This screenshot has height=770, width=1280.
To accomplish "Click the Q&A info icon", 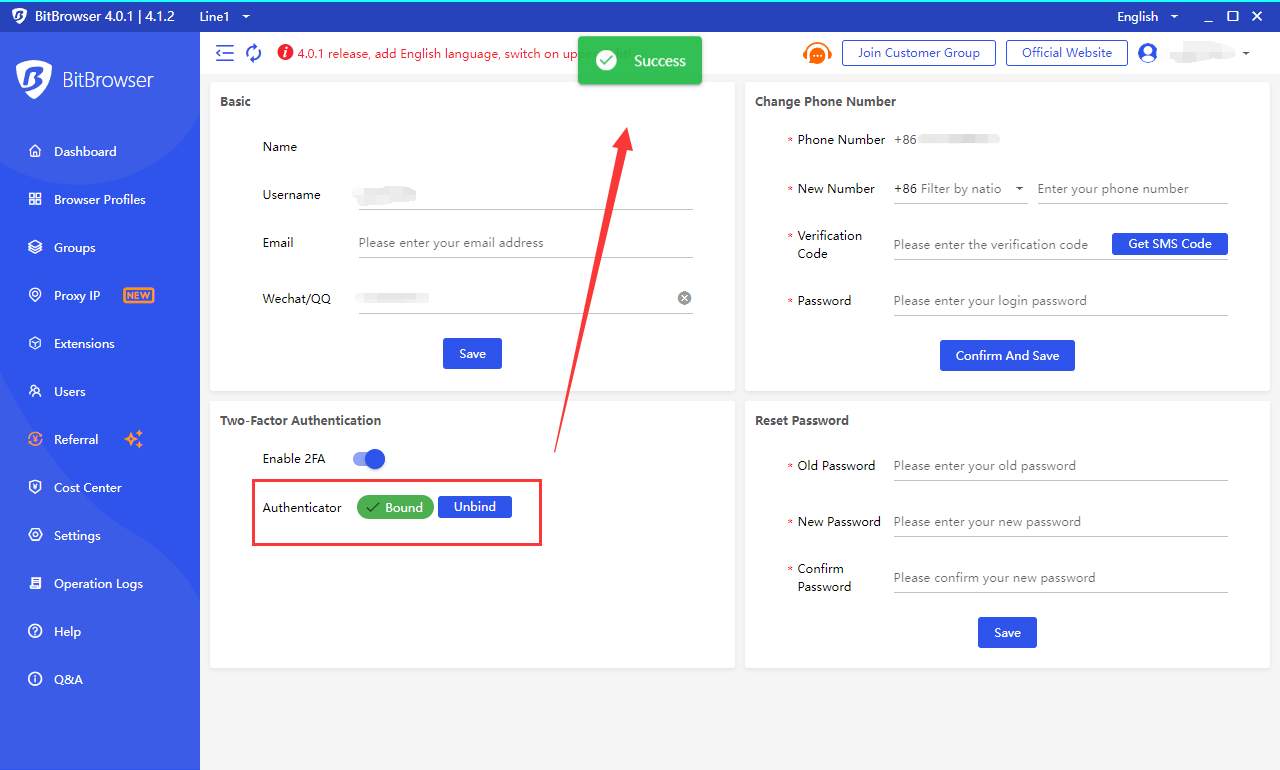I will [x=35, y=680].
